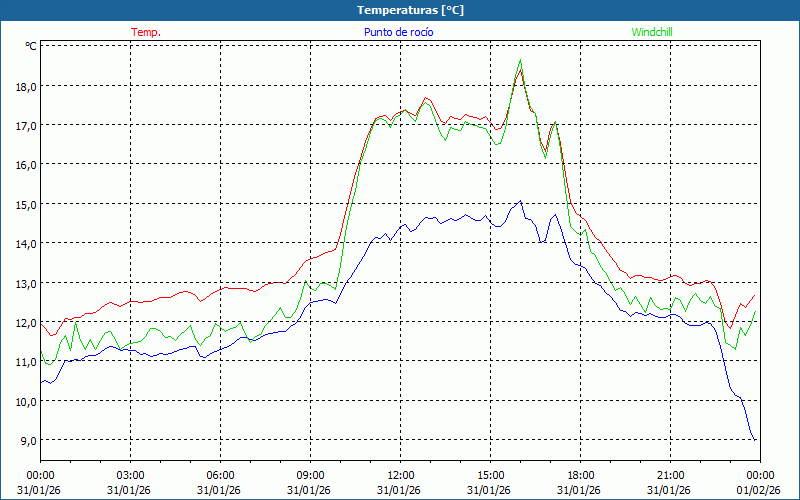Click the 01/02/26 date label
The height and width of the screenshot is (500, 800).
coord(759,490)
